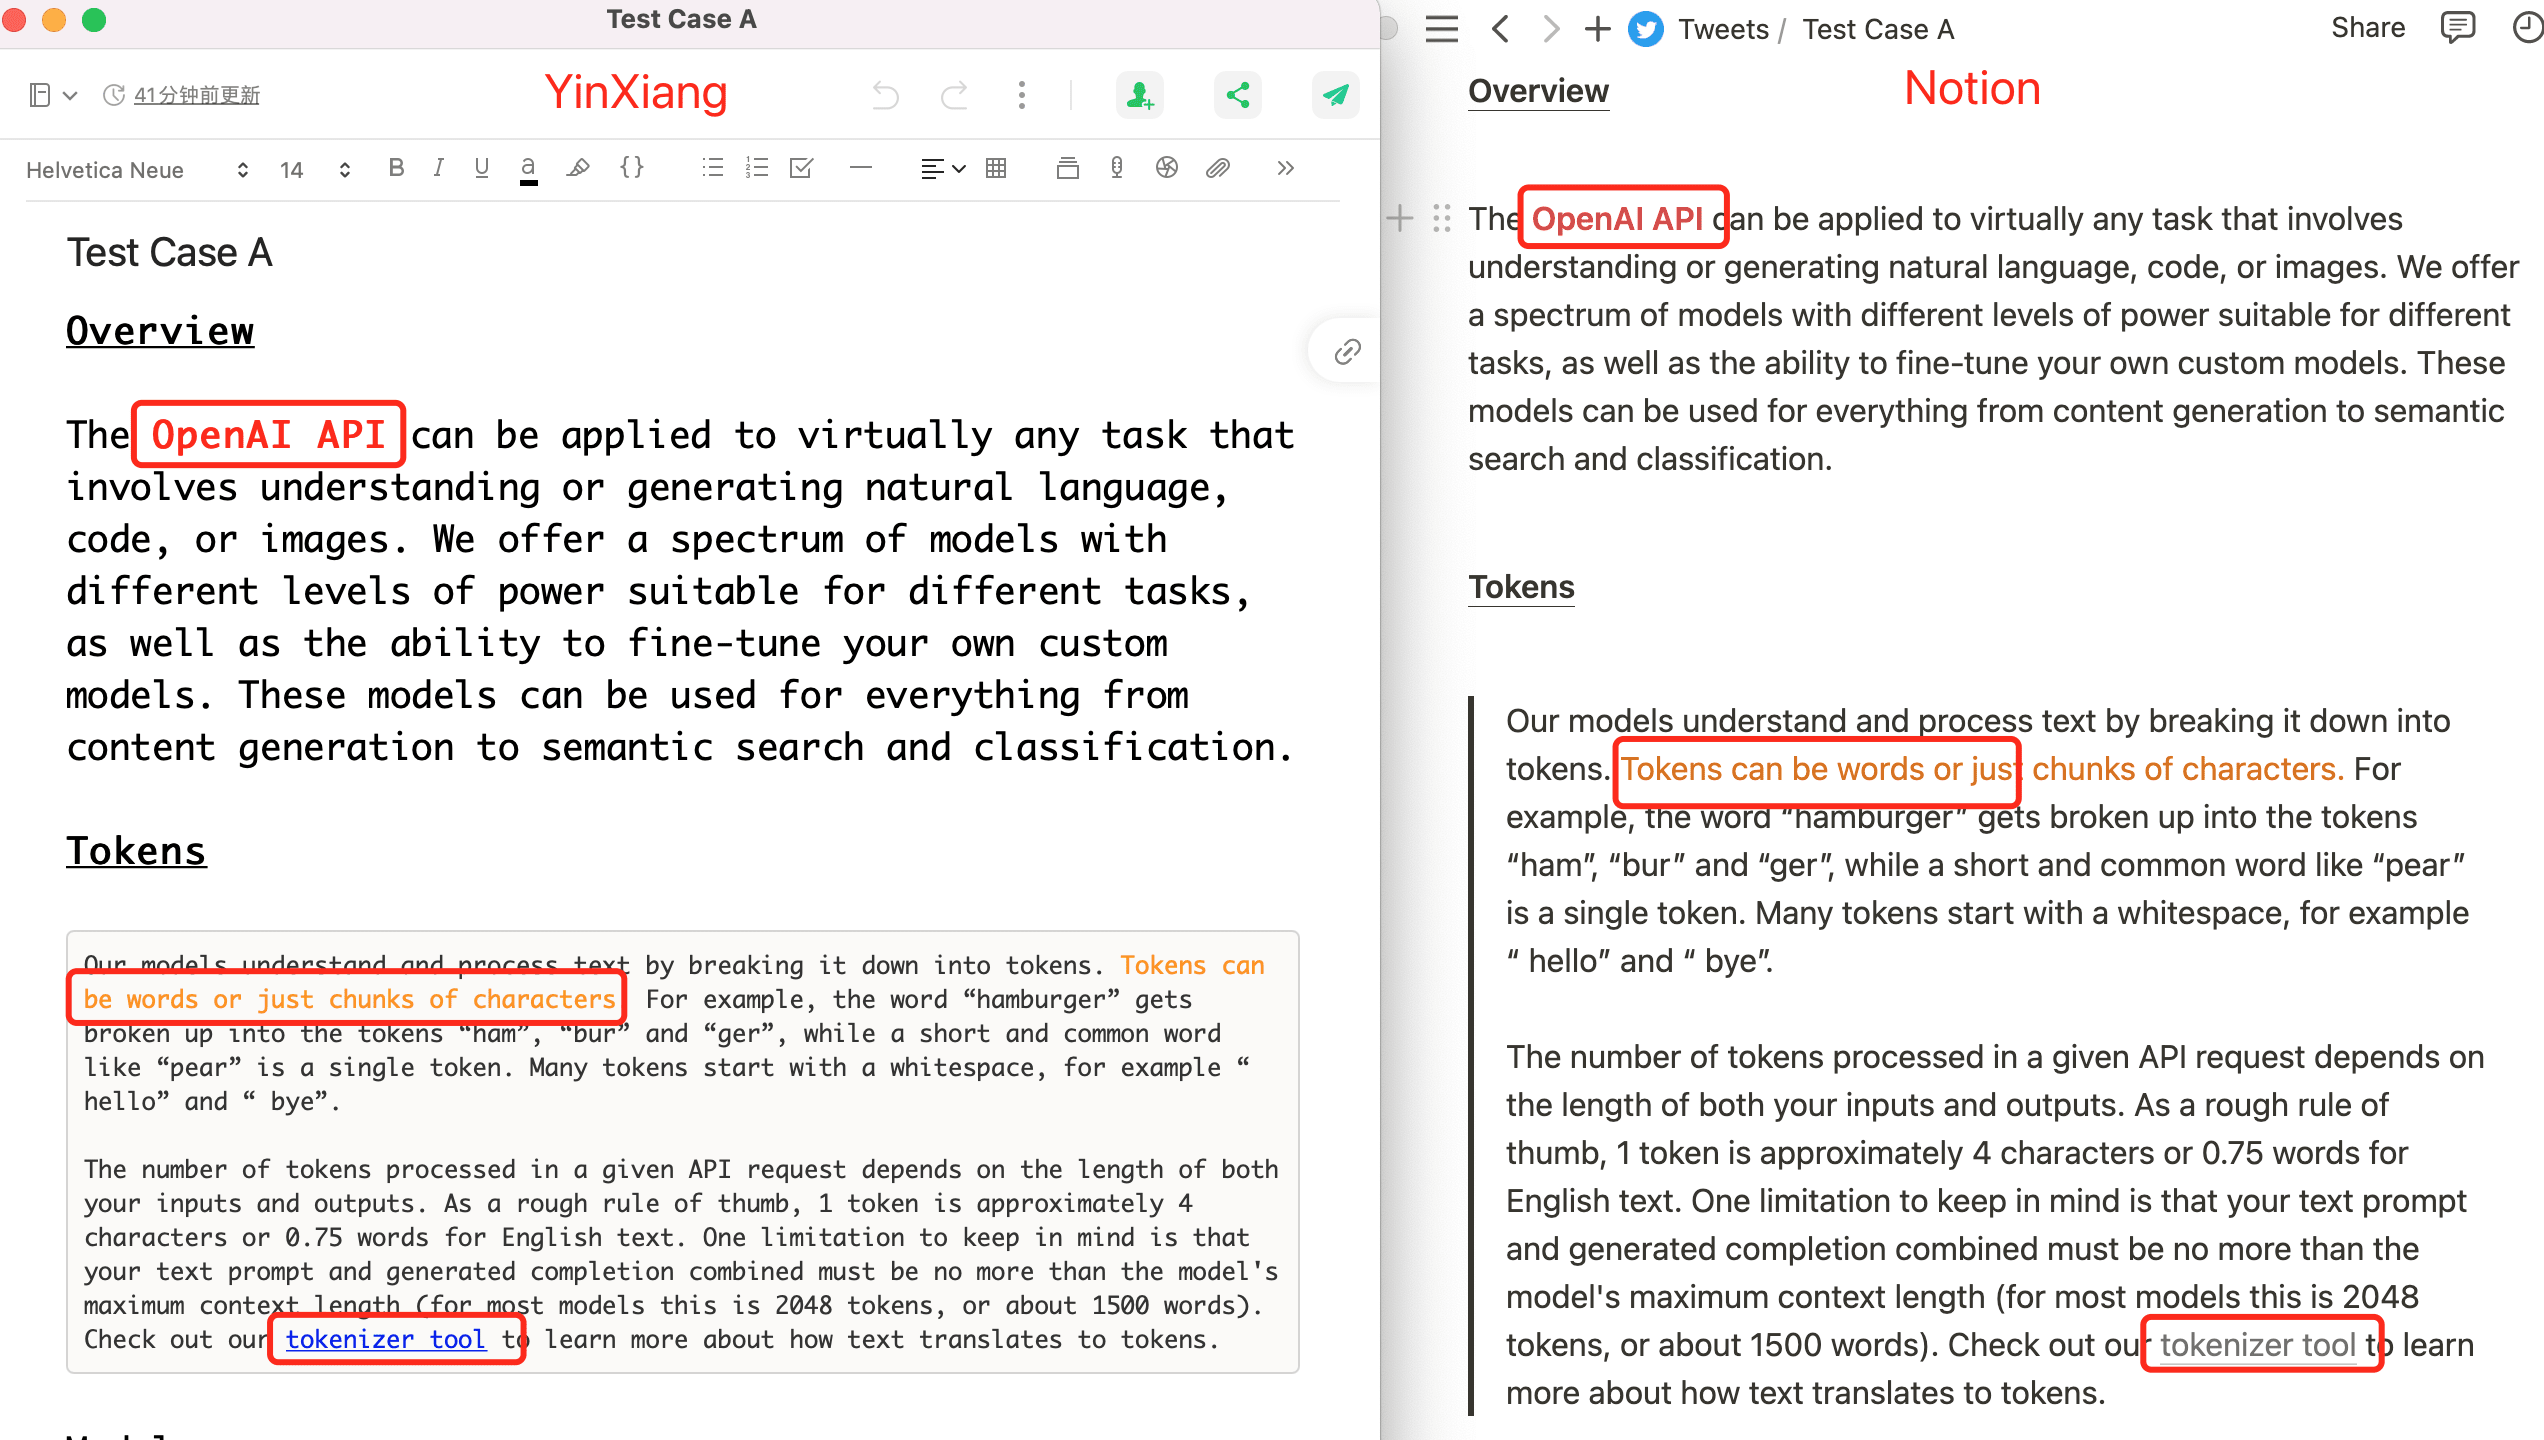
Task: Apply italic formatting
Action: [438, 168]
